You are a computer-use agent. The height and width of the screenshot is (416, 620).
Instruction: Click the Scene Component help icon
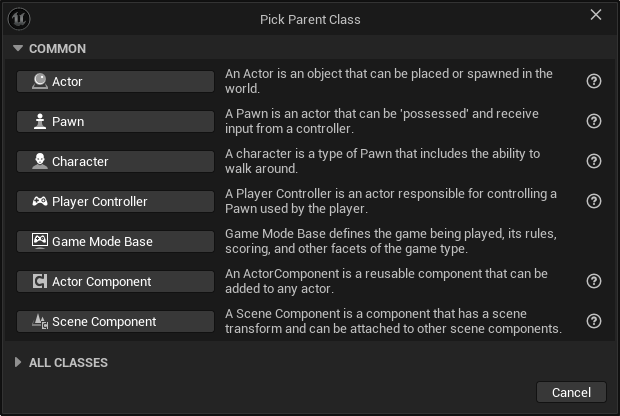(594, 321)
